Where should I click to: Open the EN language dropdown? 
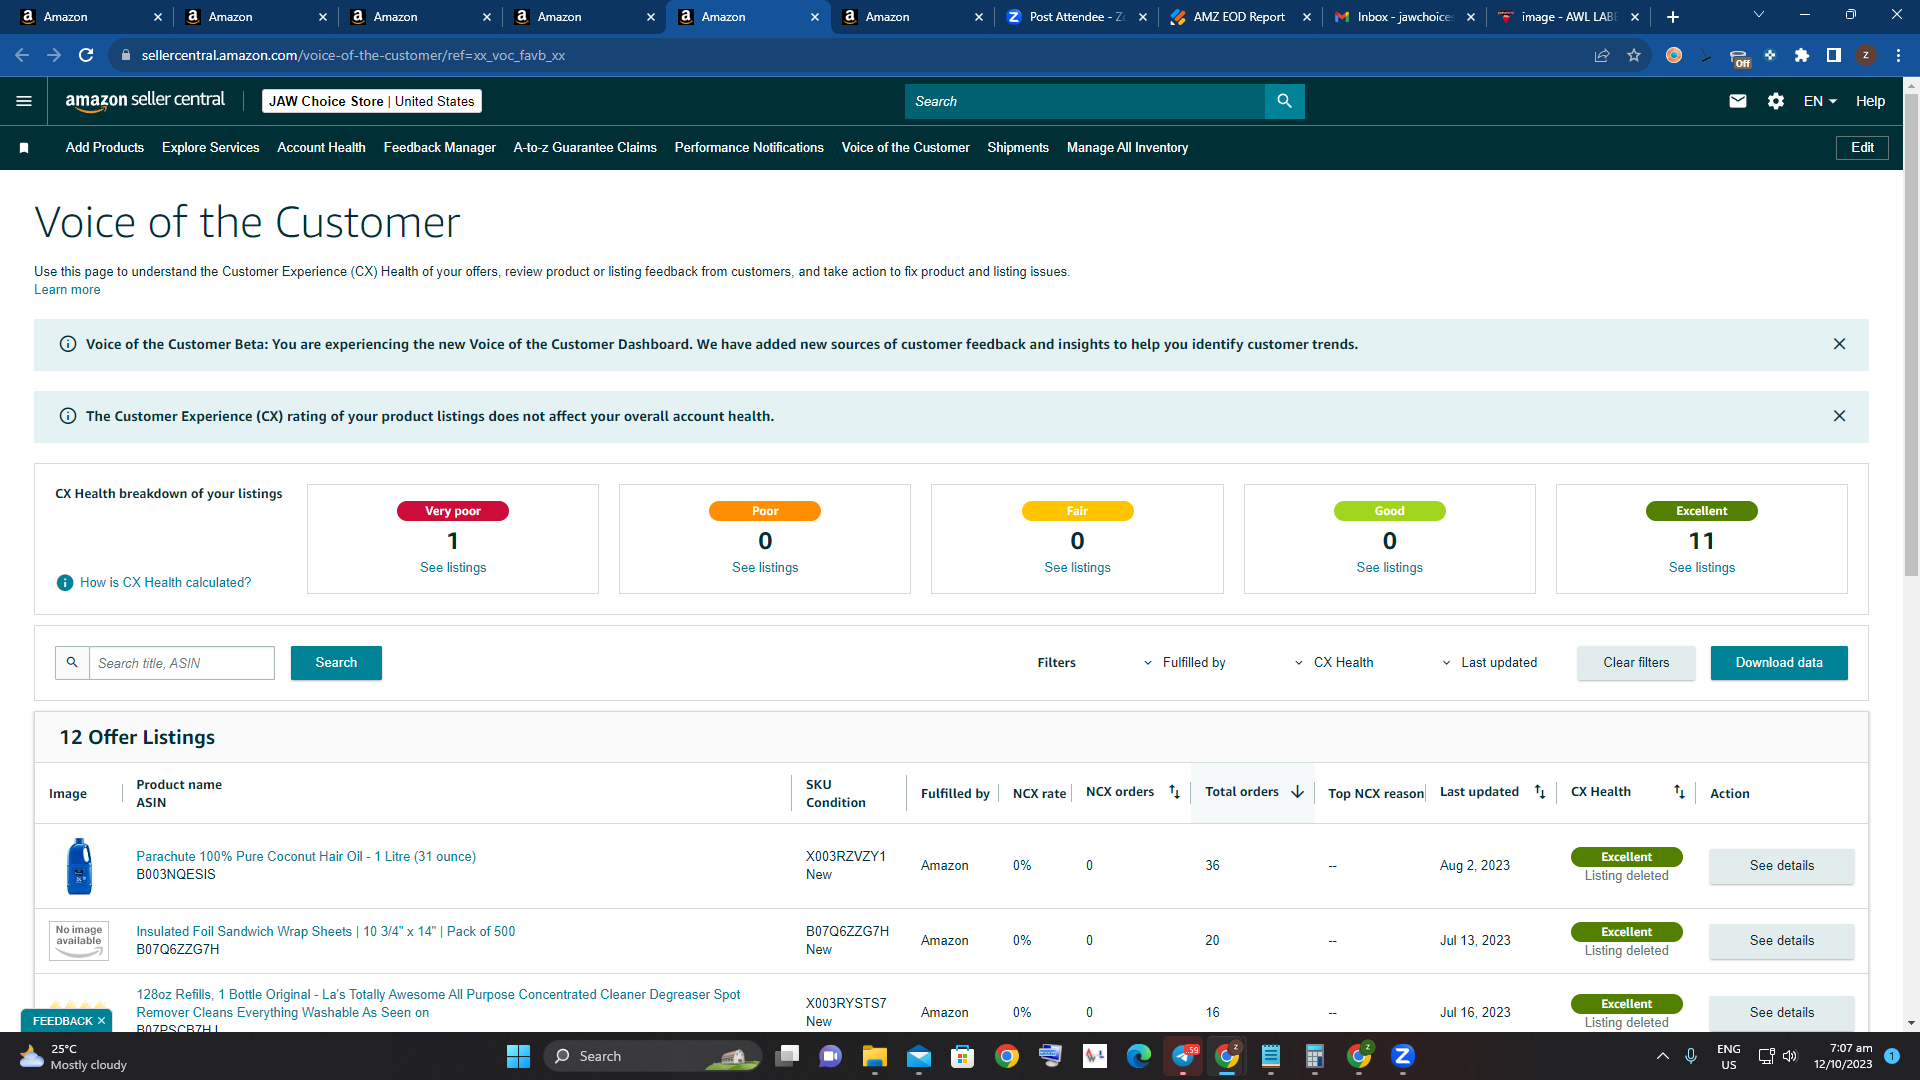pyautogui.click(x=1820, y=101)
